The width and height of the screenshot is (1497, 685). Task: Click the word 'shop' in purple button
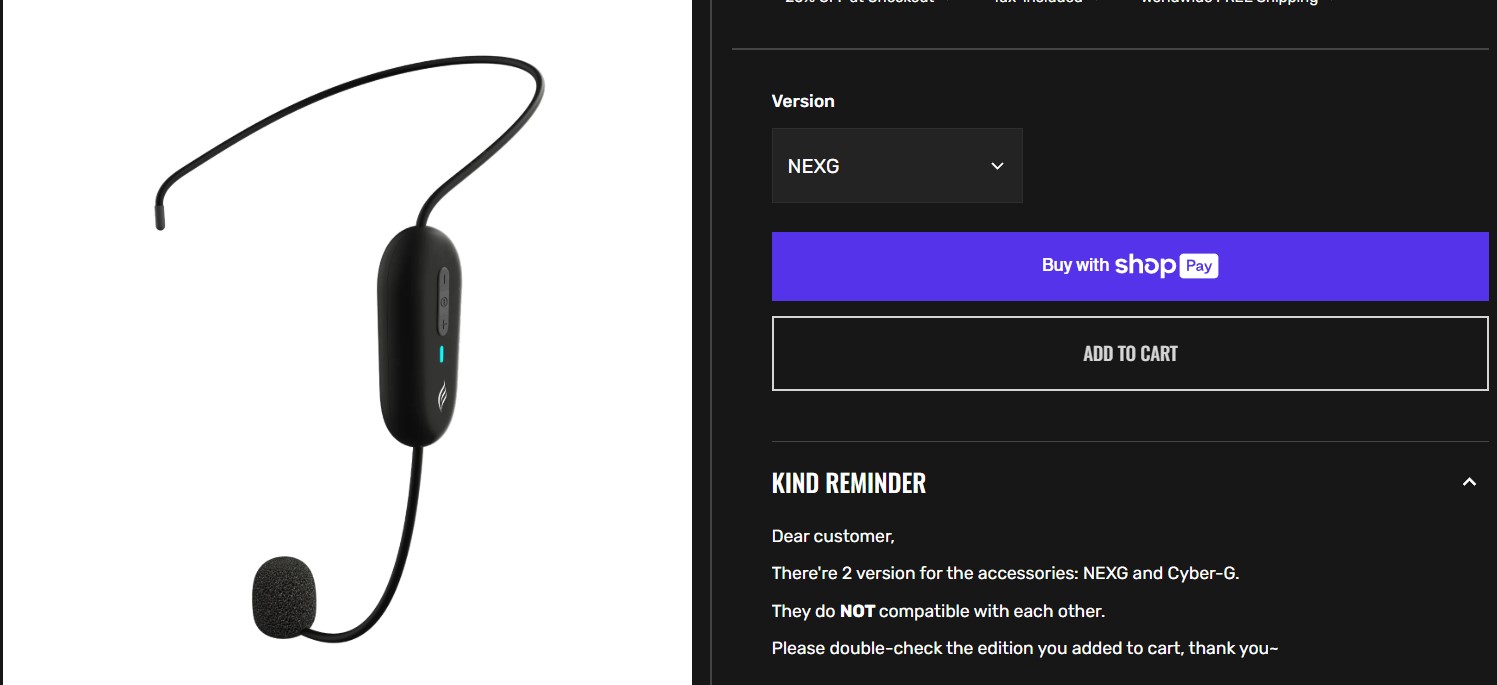coord(1145,266)
